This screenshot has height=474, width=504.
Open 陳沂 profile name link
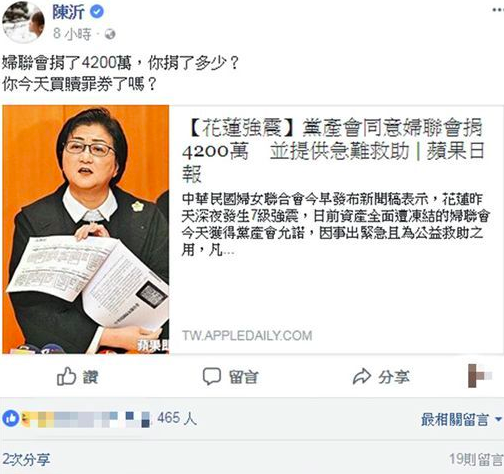pyautogui.click(x=68, y=12)
